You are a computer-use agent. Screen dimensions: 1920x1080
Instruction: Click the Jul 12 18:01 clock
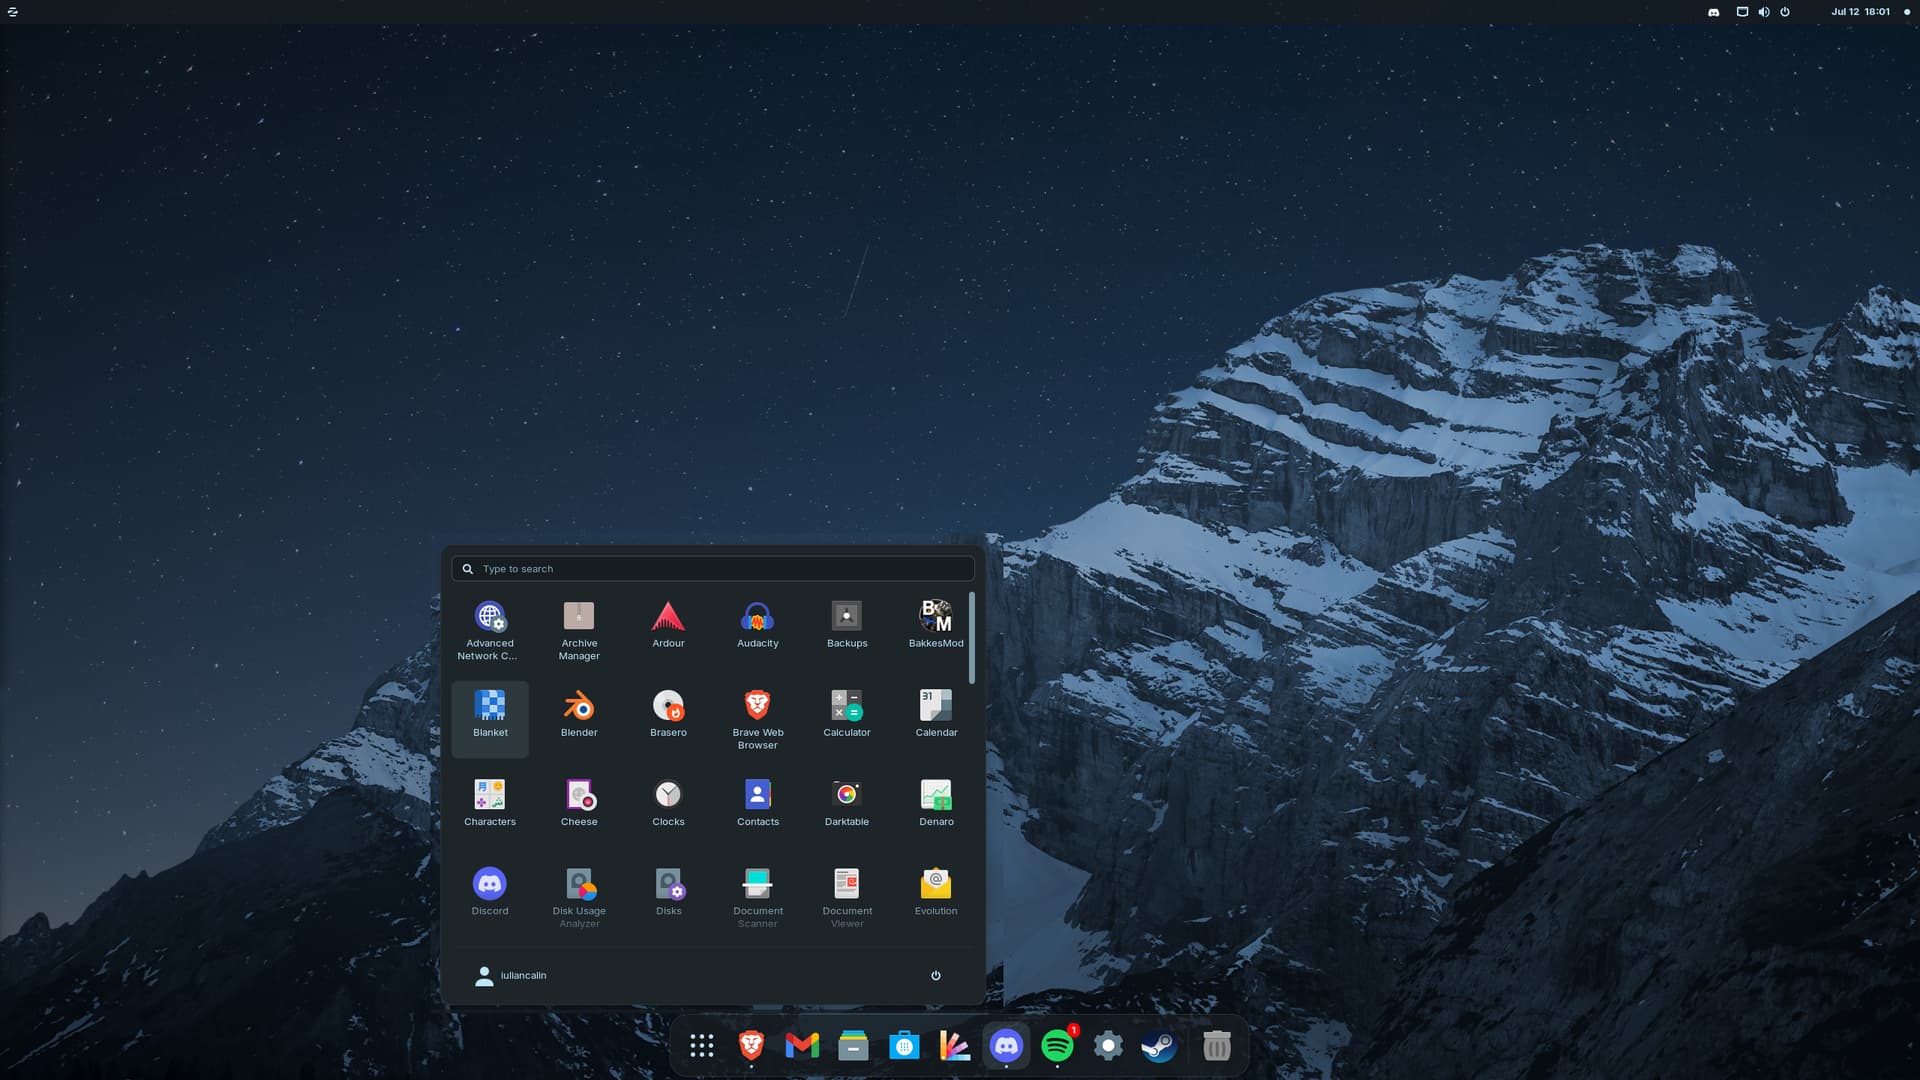(x=1861, y=12)
